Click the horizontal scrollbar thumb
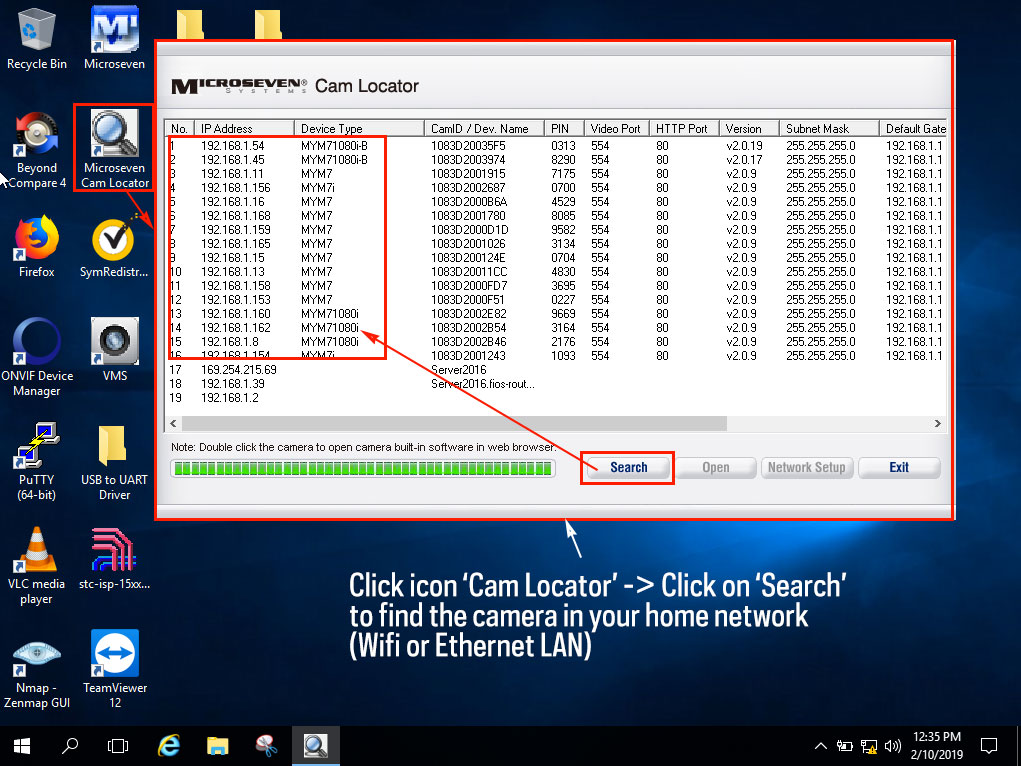 pos(455,423)
